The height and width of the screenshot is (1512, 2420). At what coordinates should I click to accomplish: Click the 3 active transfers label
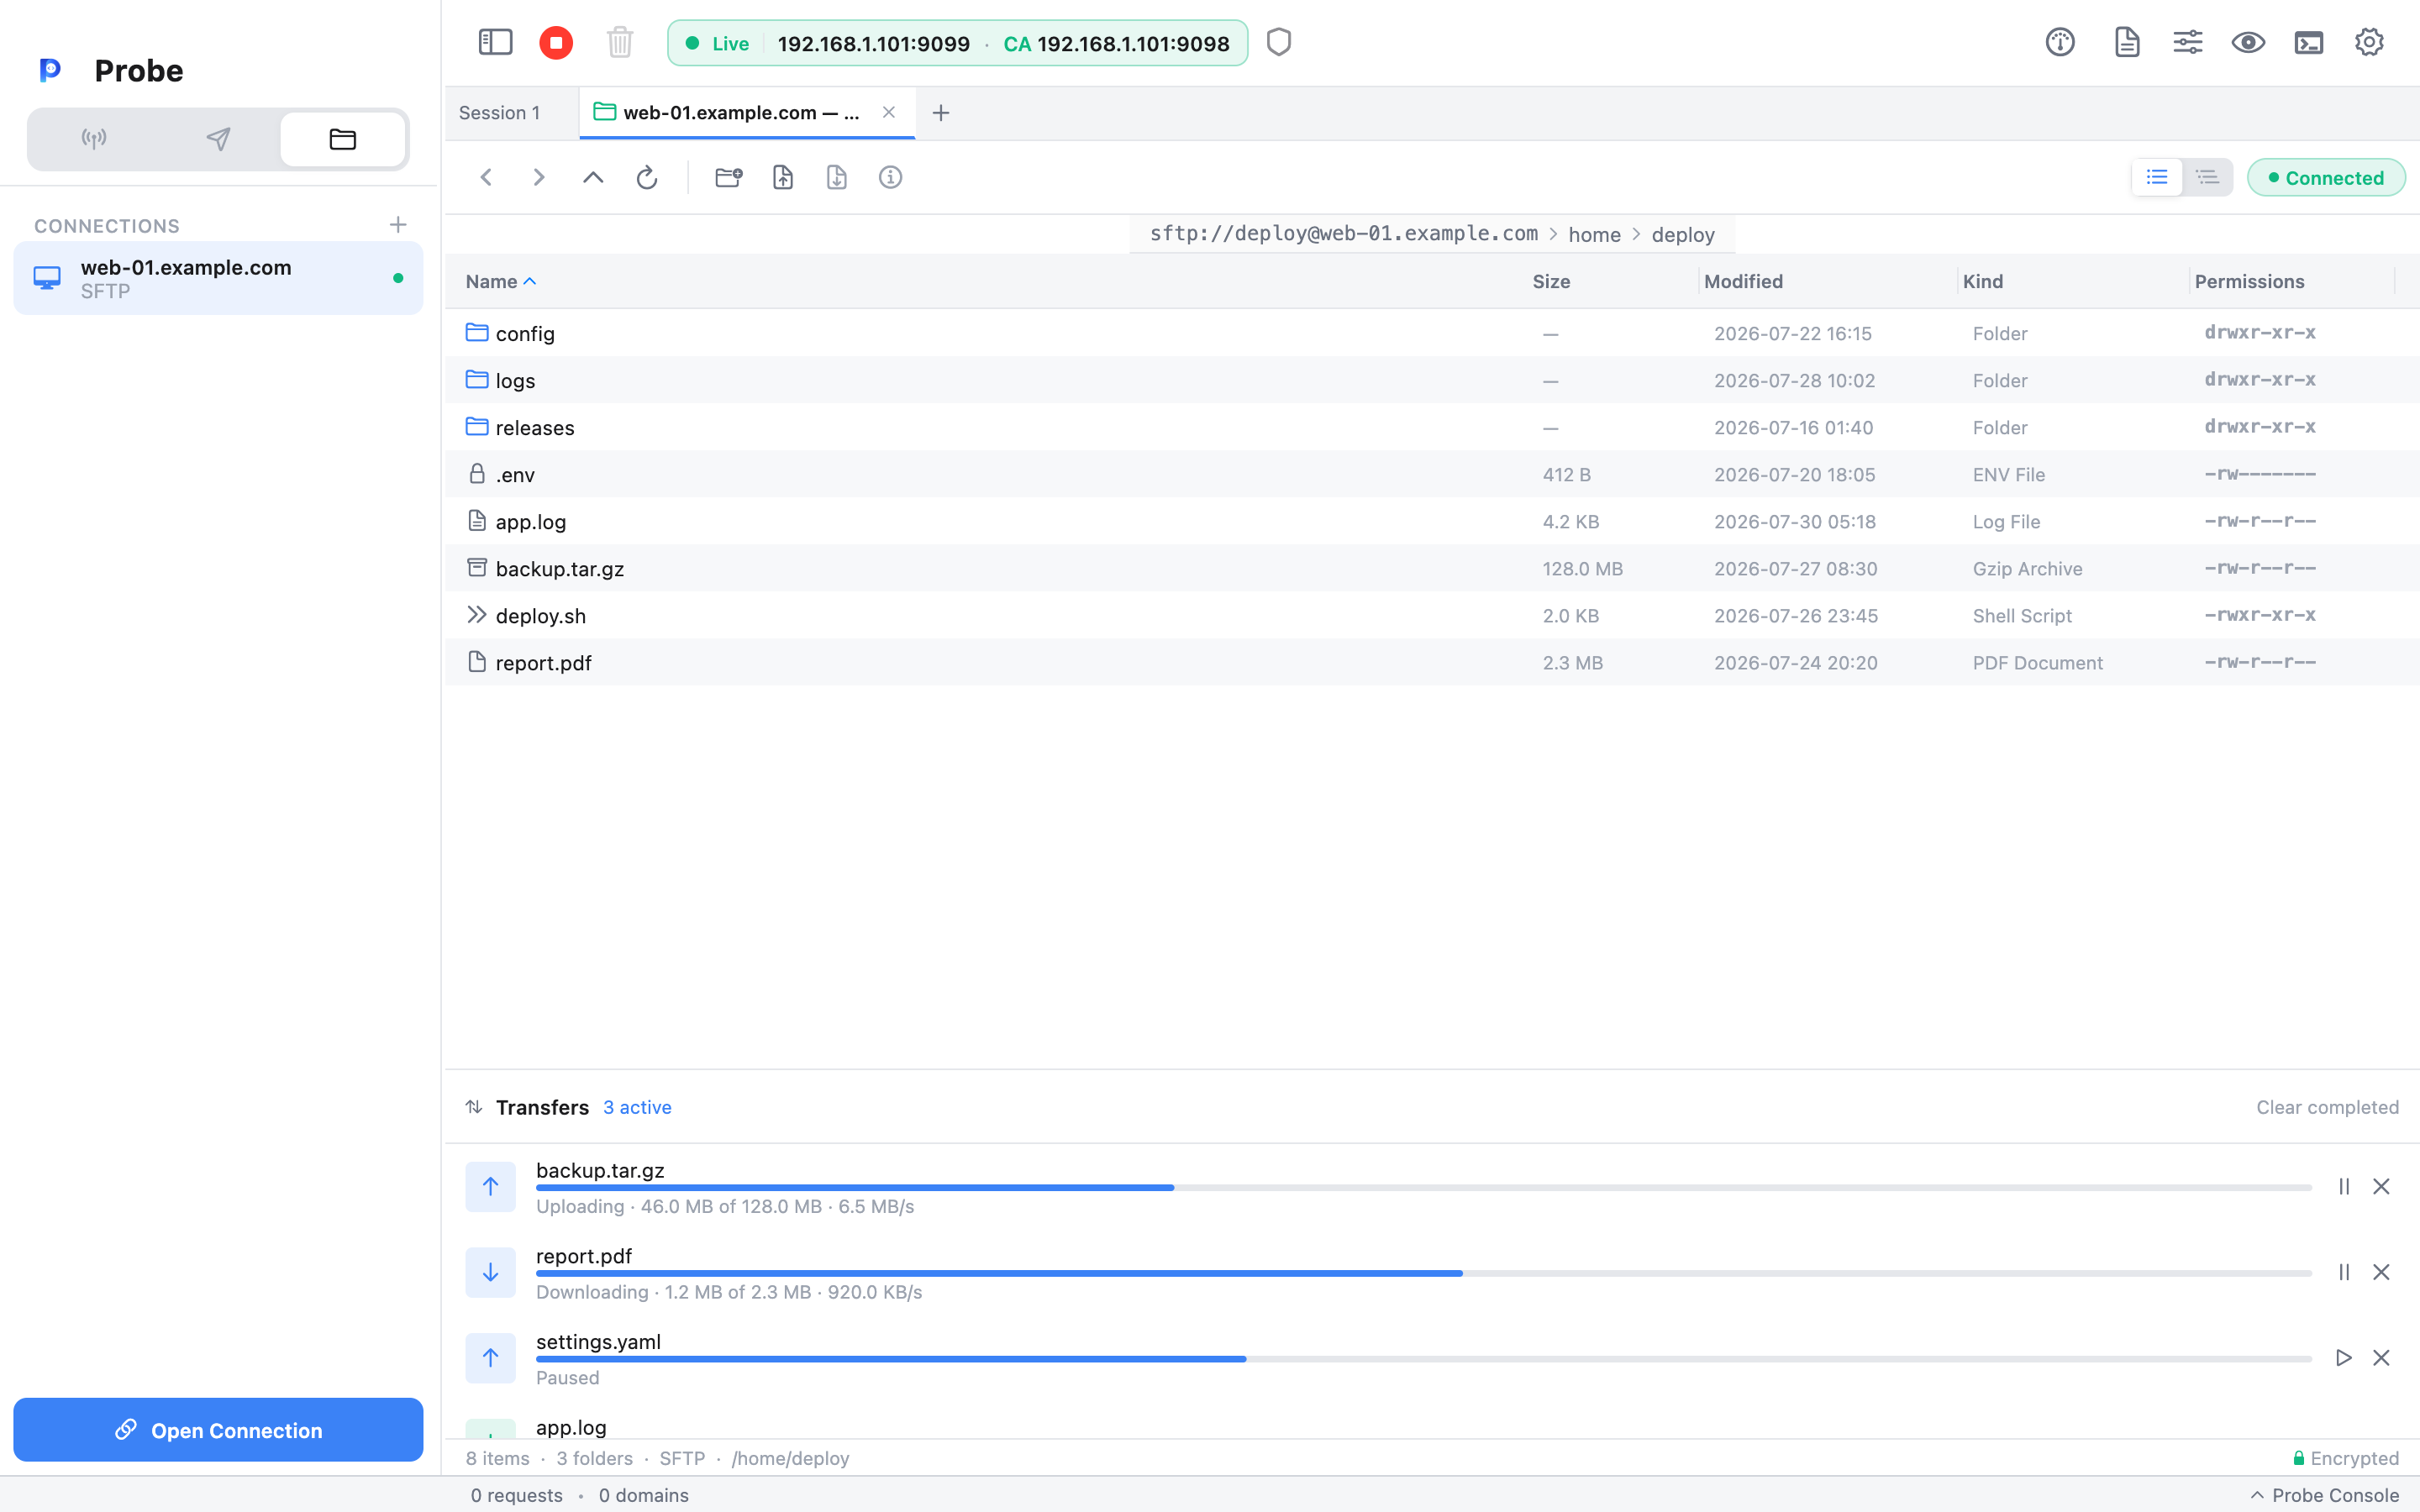637,1107
